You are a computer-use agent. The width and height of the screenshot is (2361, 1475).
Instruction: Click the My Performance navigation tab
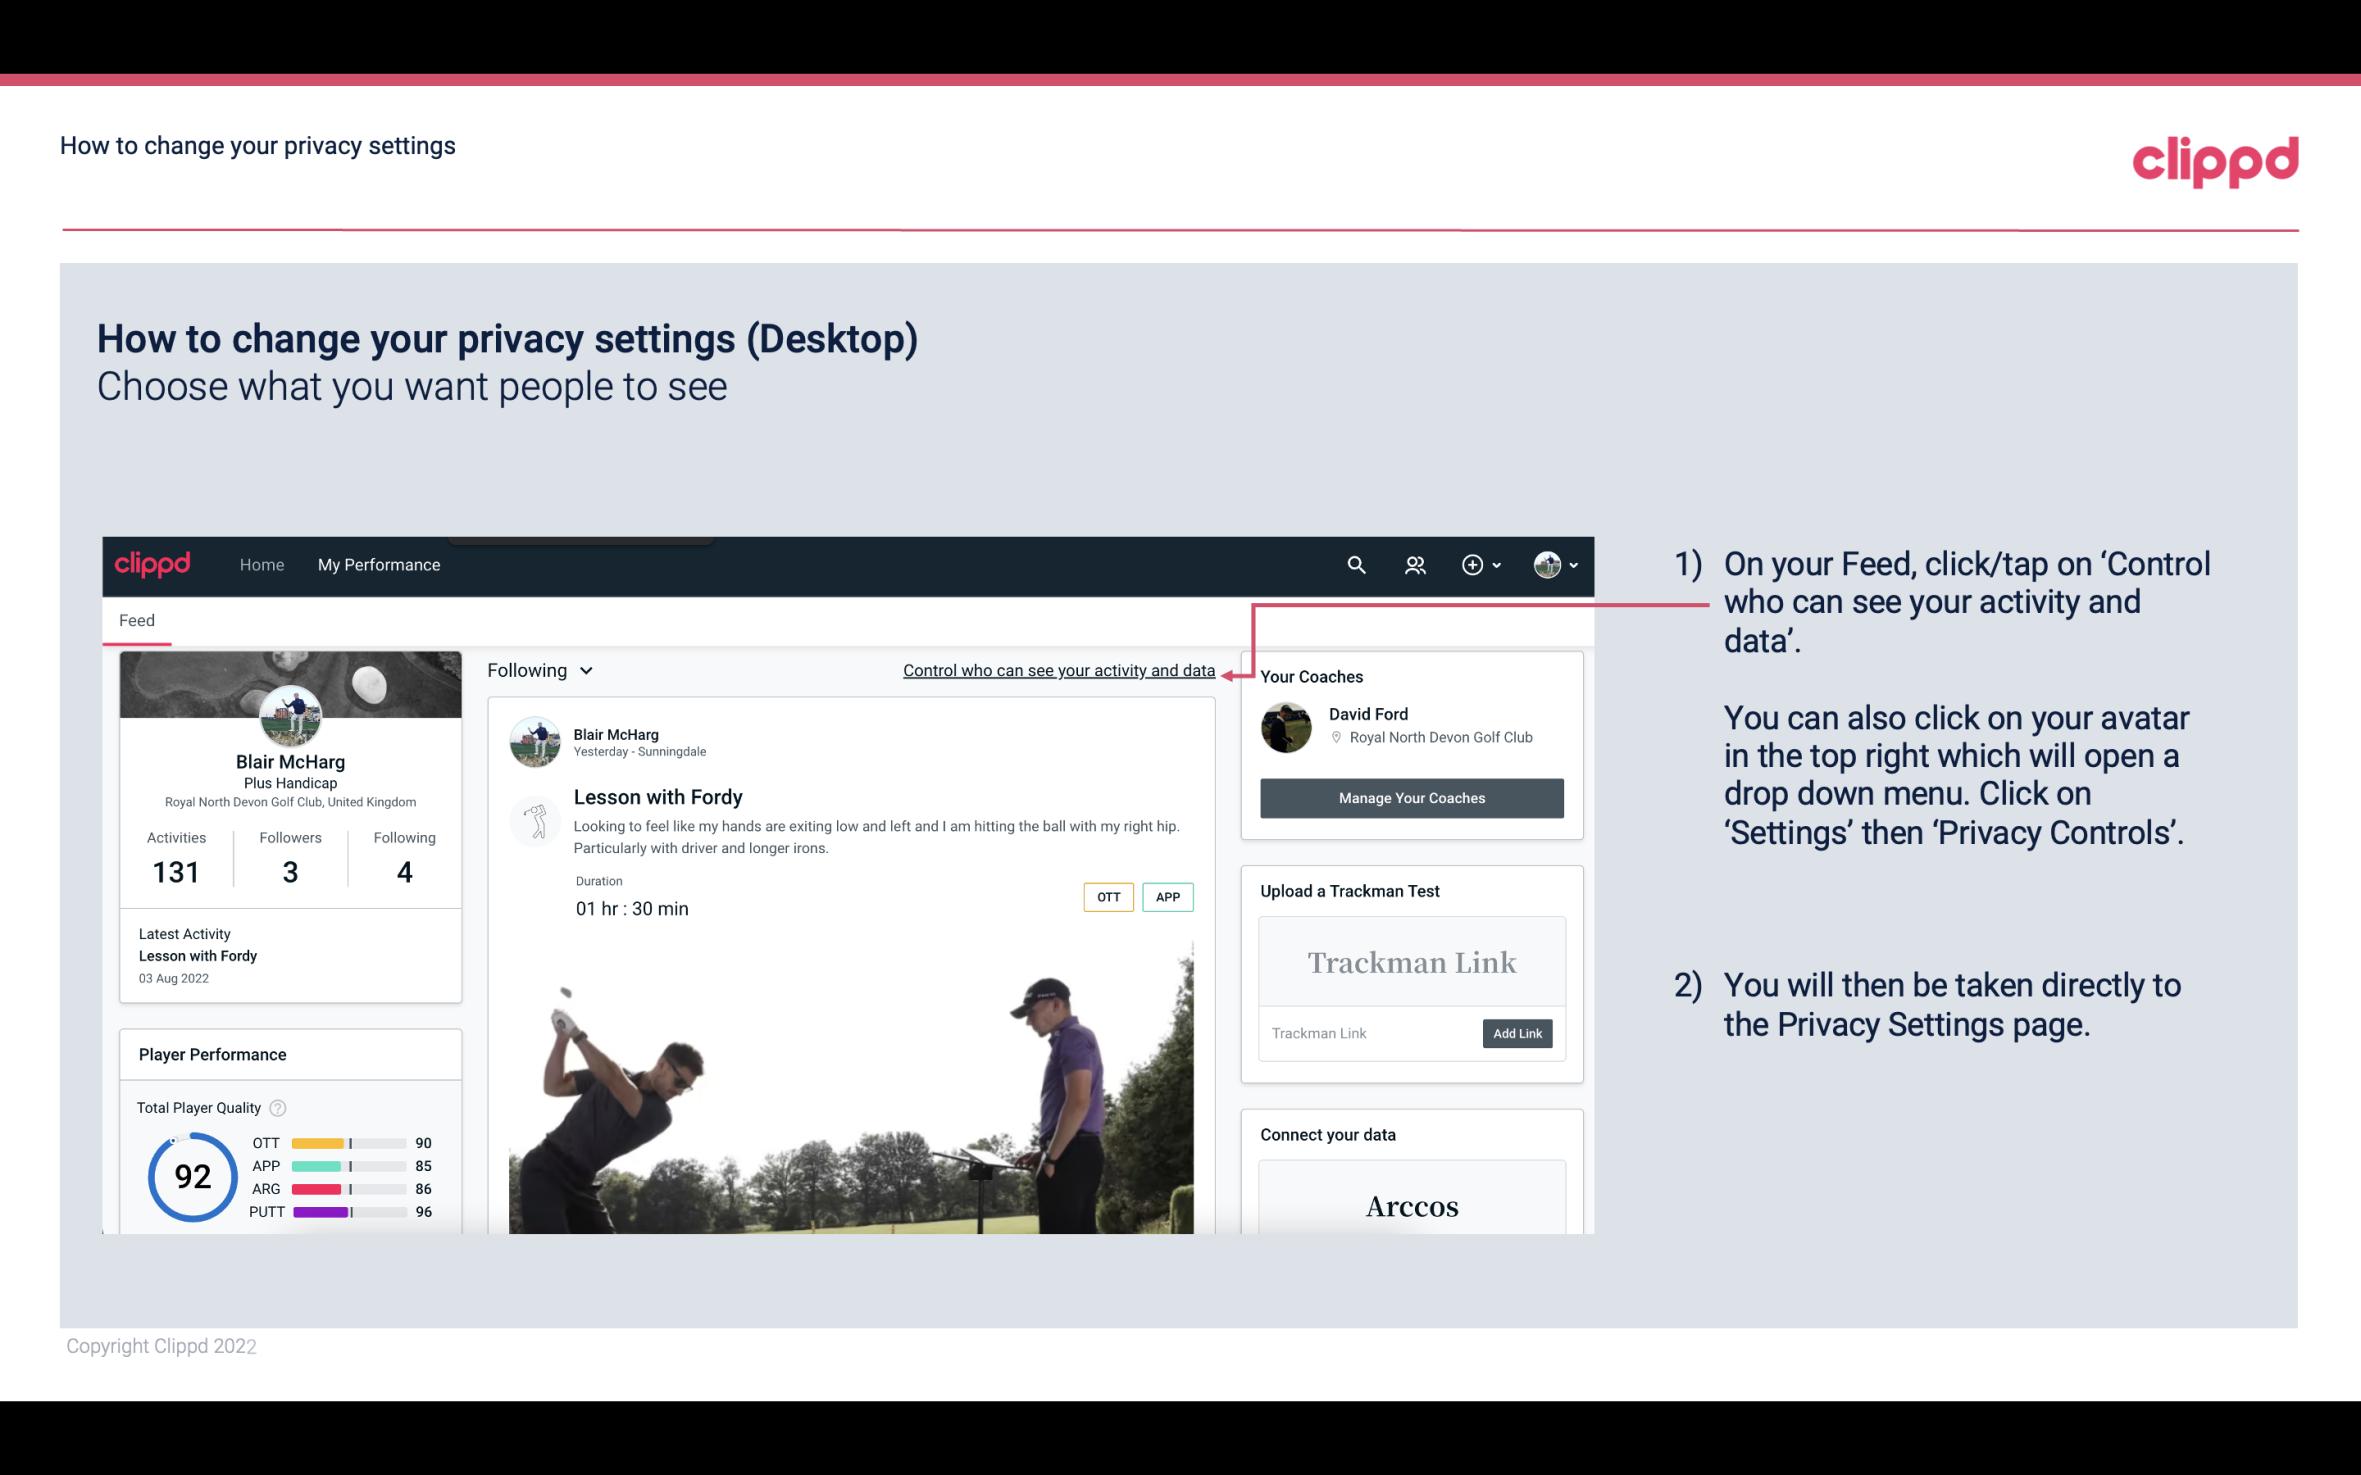coord(379,564)
